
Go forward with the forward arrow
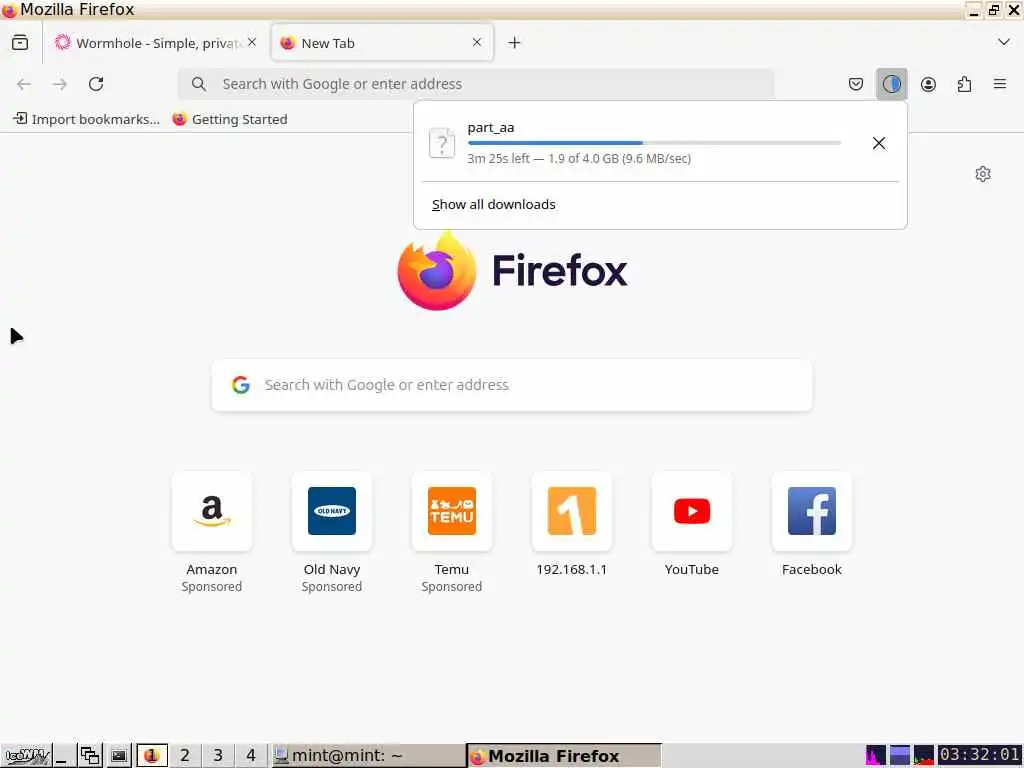coord(60,84)
